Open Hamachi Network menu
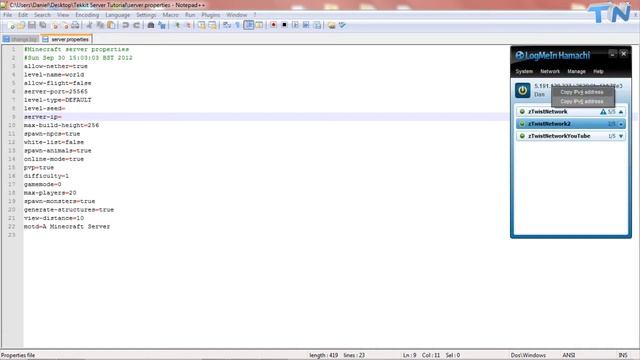Viewport: 640px width, 360px height. (x=550, y=71)
